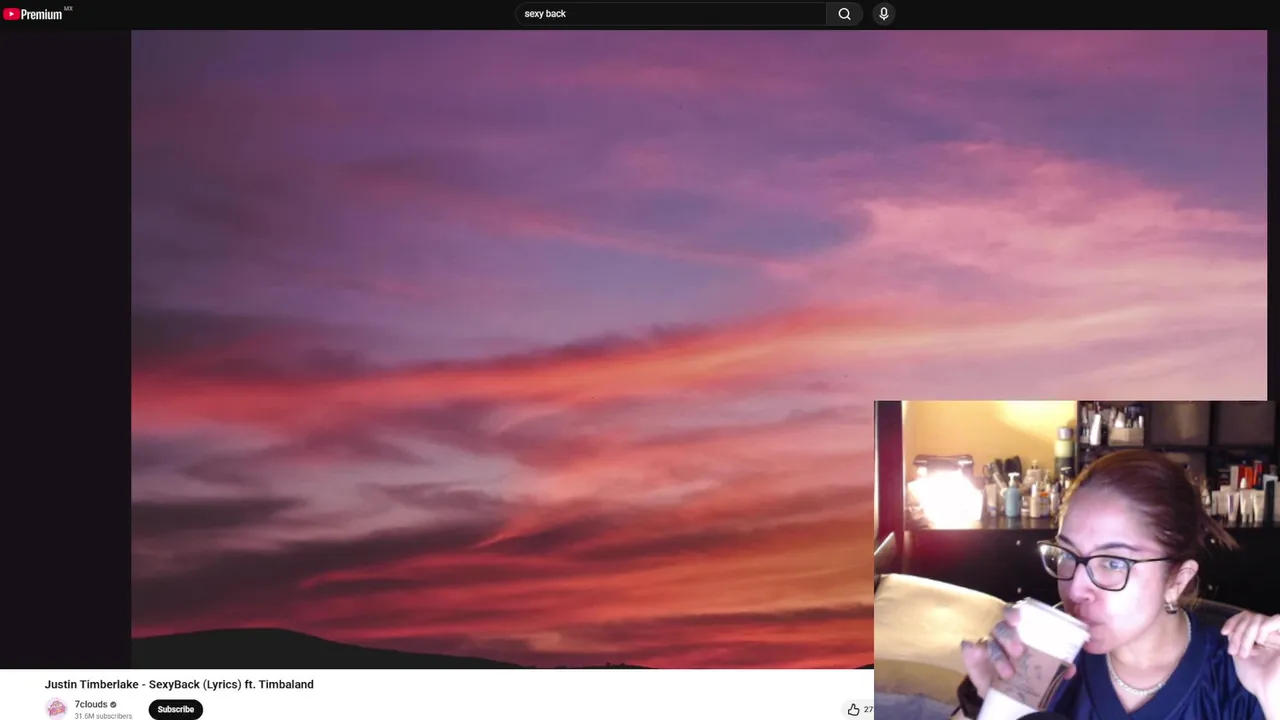Click the webcam overlay in the corner

point(1077,560)
